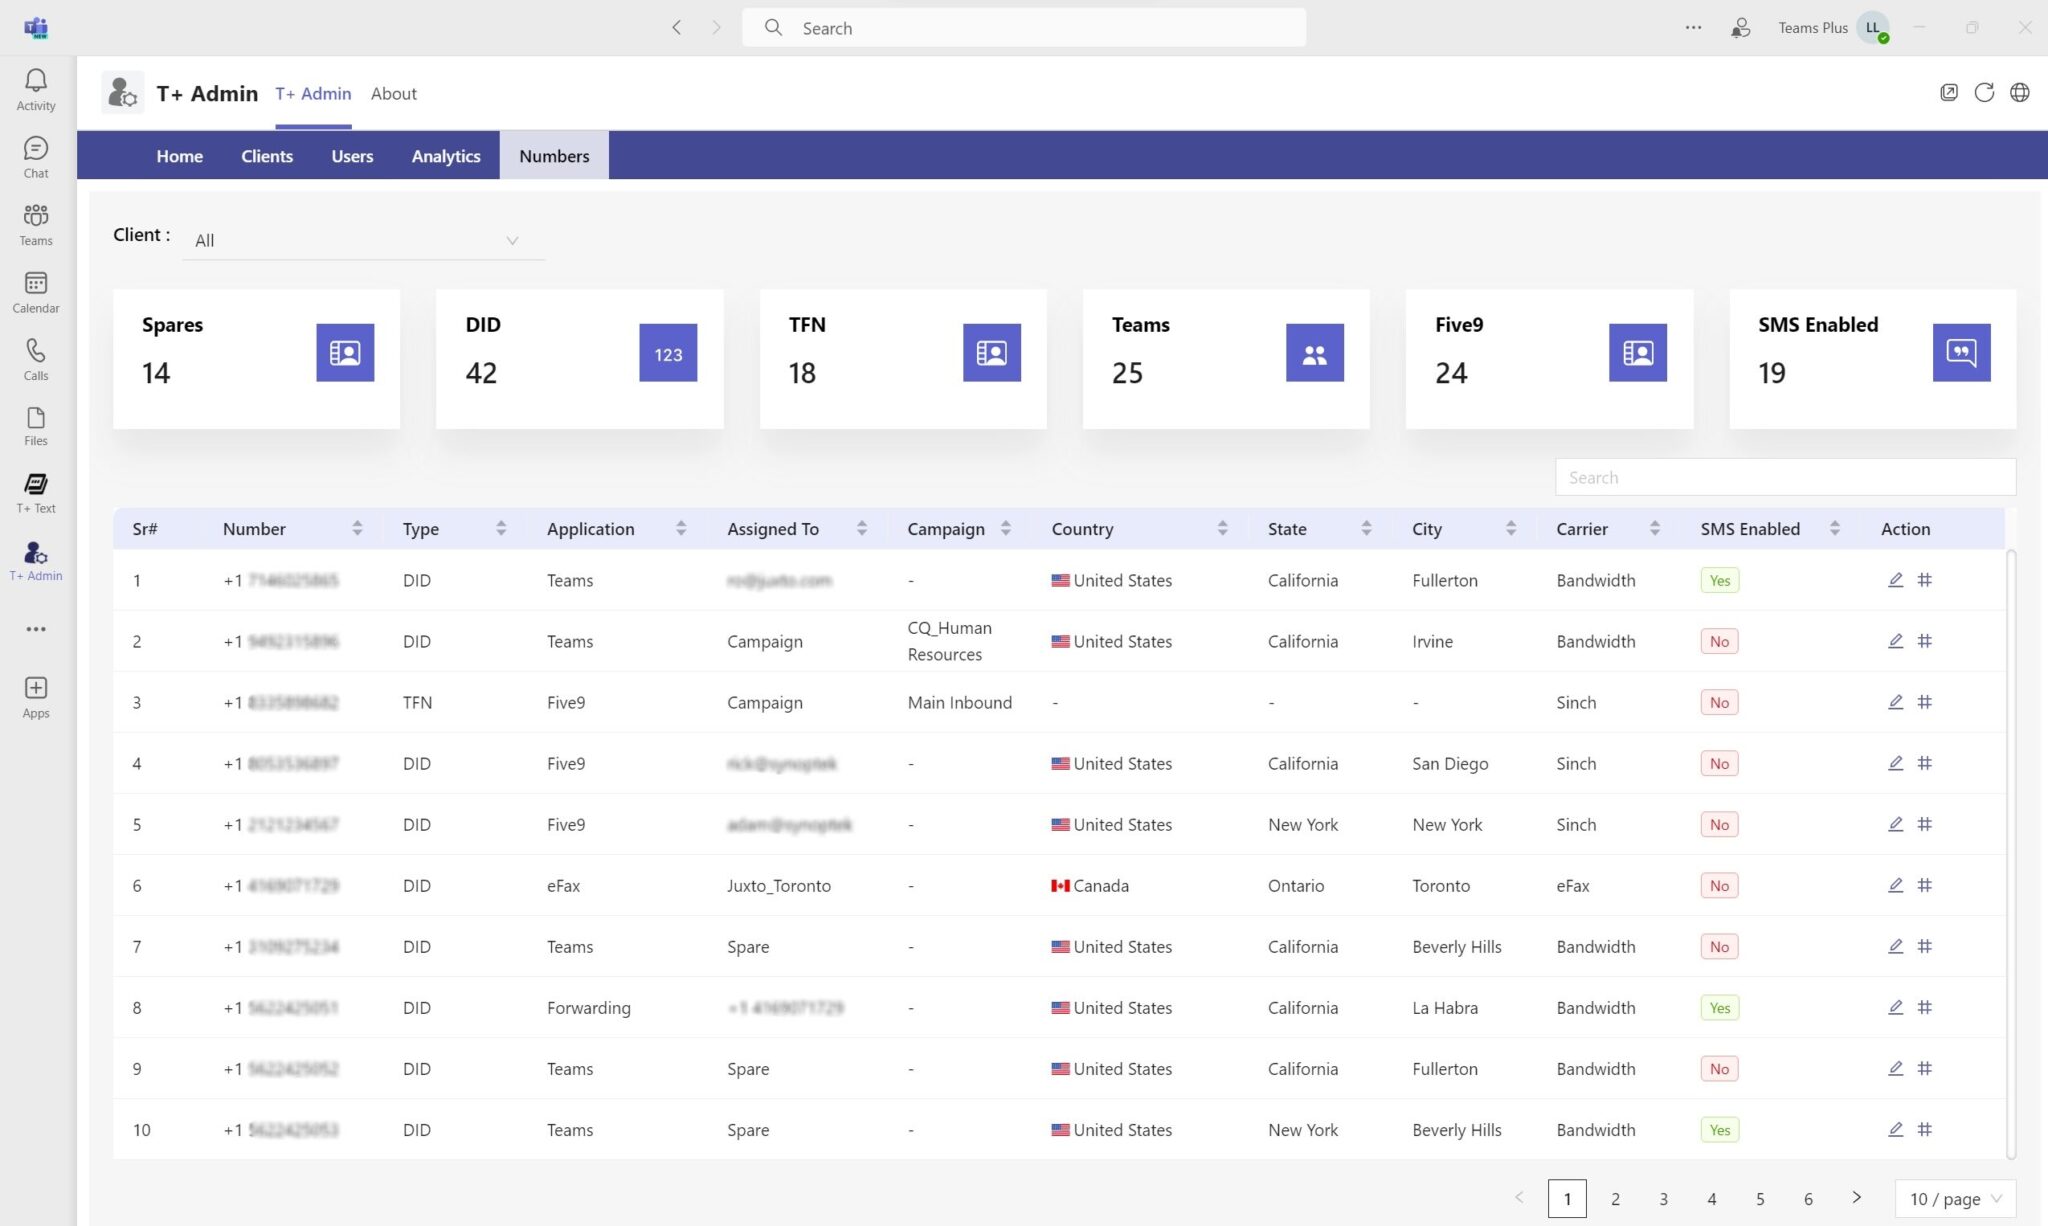
Task: Open Calls from the sidebar
Action: click(35, 359)
